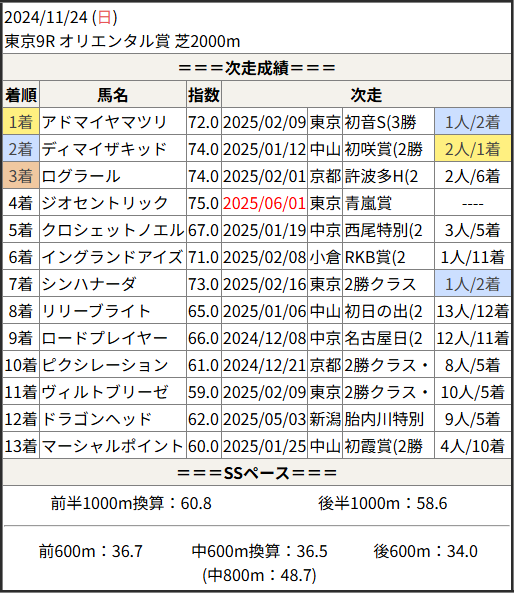Click the date 2024/12/08 for ロードプレイヤー
The width and height of the screenshot is (514, 593).
point(264,338)
